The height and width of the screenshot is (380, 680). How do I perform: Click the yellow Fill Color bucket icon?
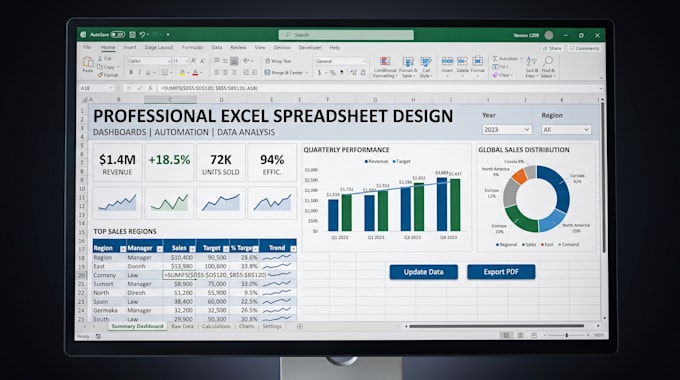182,73
